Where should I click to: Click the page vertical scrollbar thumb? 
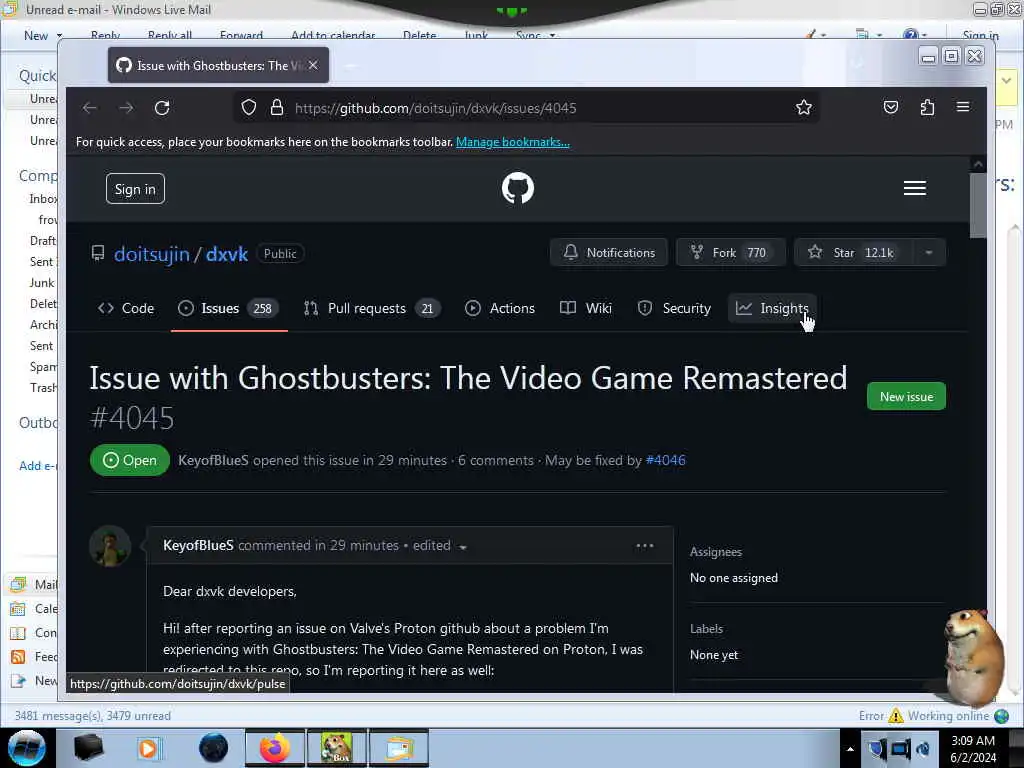[978, 206]
